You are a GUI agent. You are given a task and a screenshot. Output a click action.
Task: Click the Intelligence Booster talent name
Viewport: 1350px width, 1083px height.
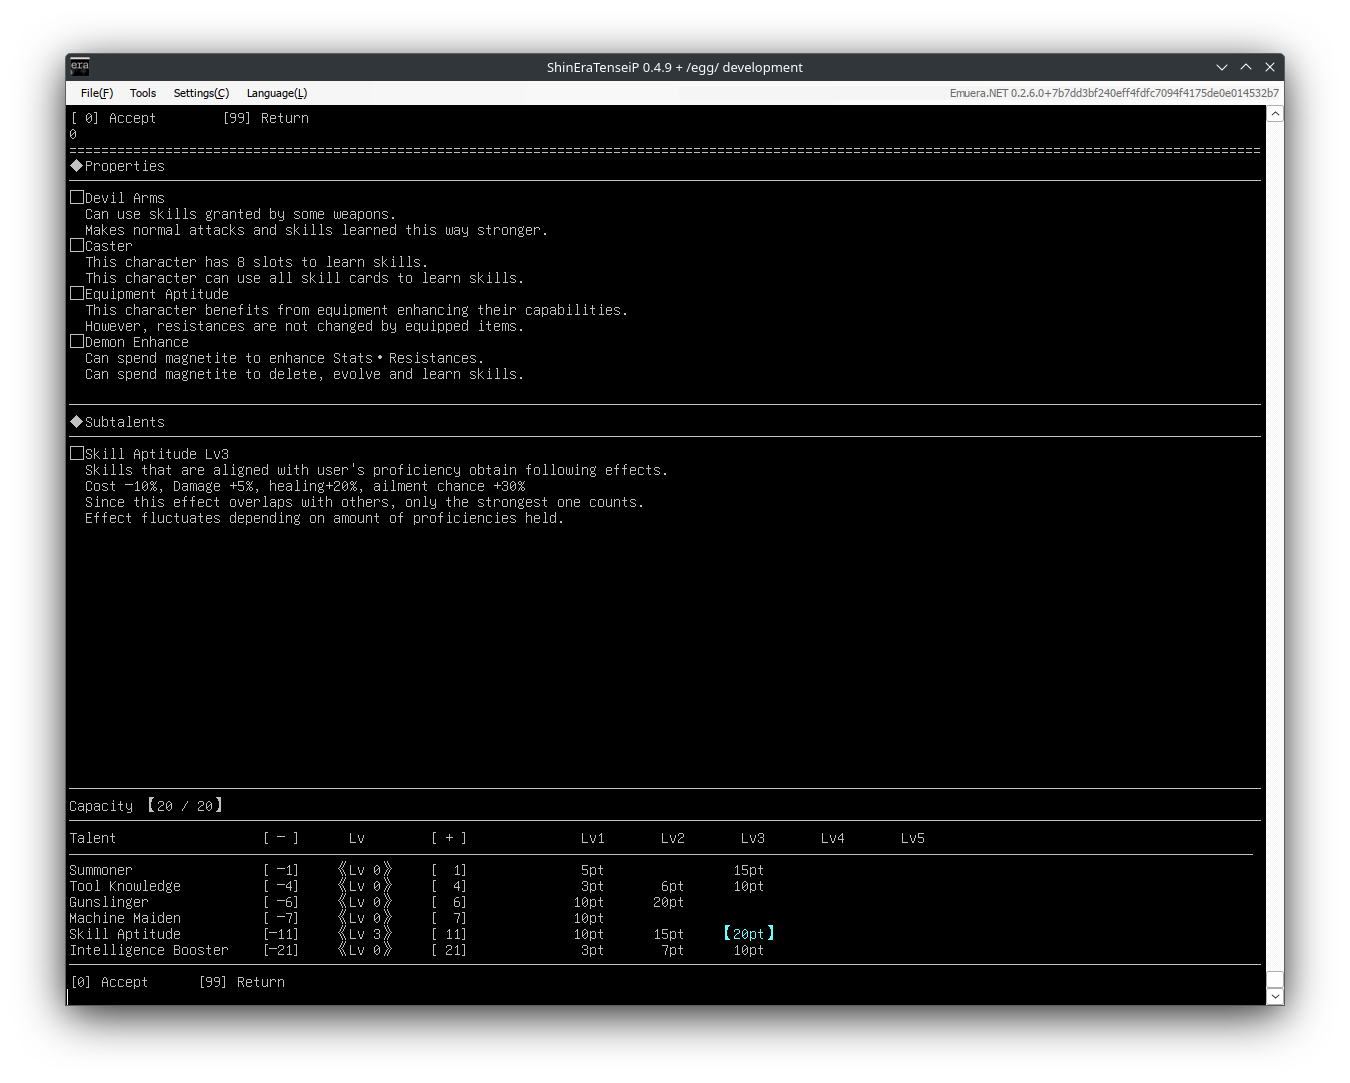(149, 950)
